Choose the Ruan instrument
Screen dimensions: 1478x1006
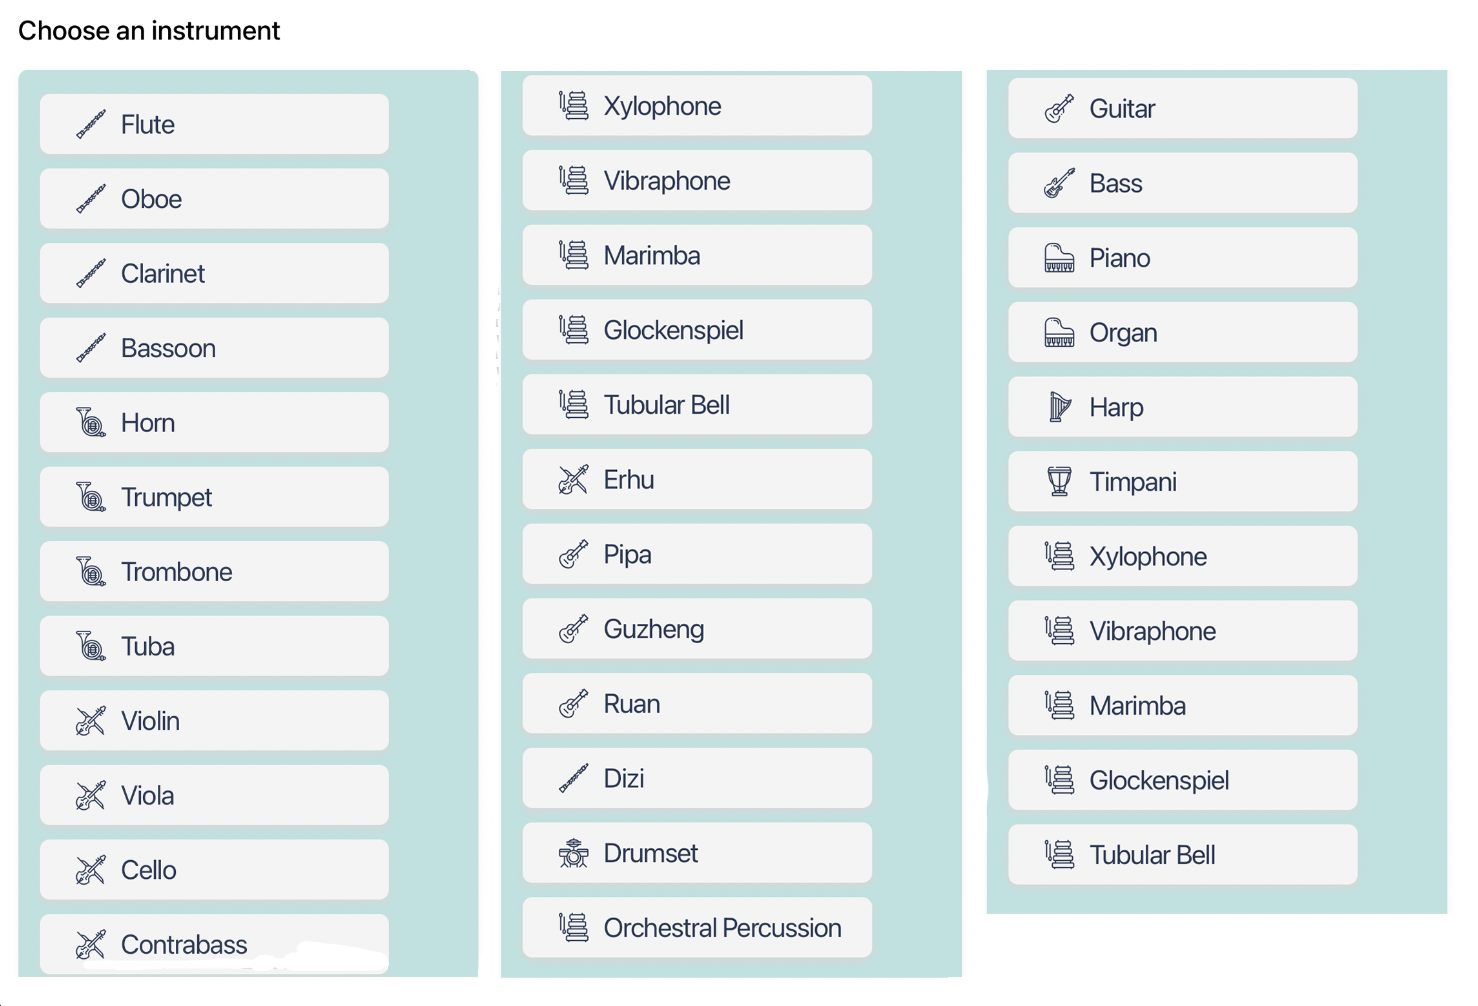click(696, 704)
